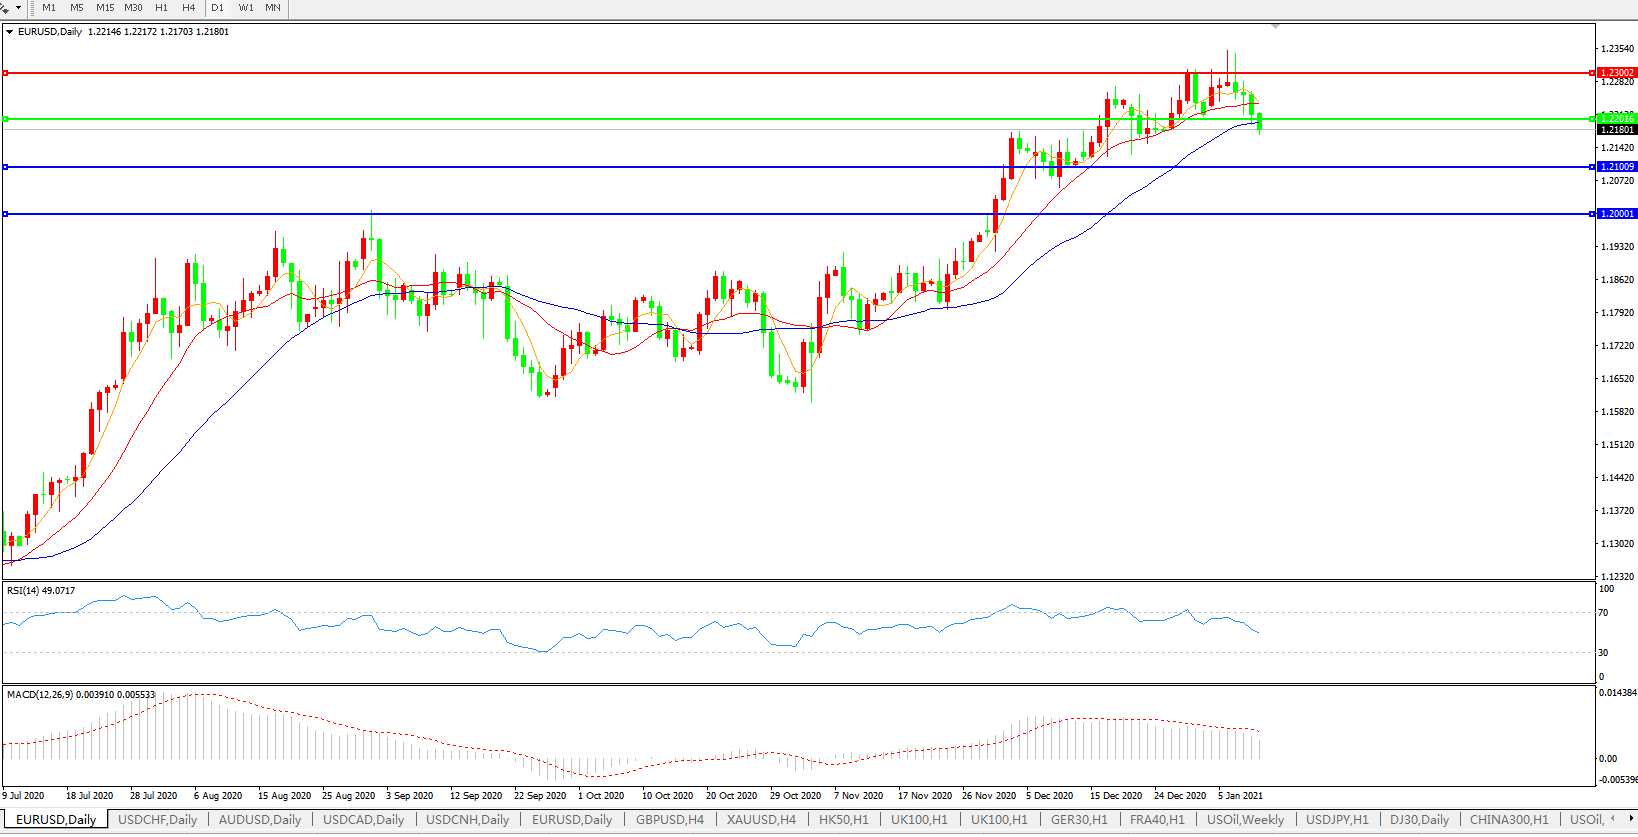The height and width of the screenshot is (837, 1638).
Task: Open the USDCHF,Daily chart tab
Action: (157, 820)
